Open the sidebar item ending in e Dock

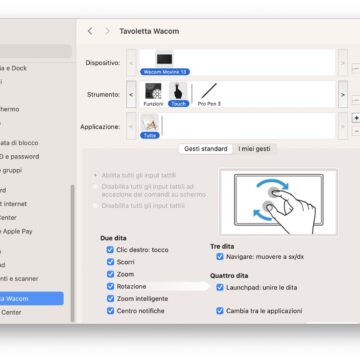pyautogui.click(x=13, y=68)
